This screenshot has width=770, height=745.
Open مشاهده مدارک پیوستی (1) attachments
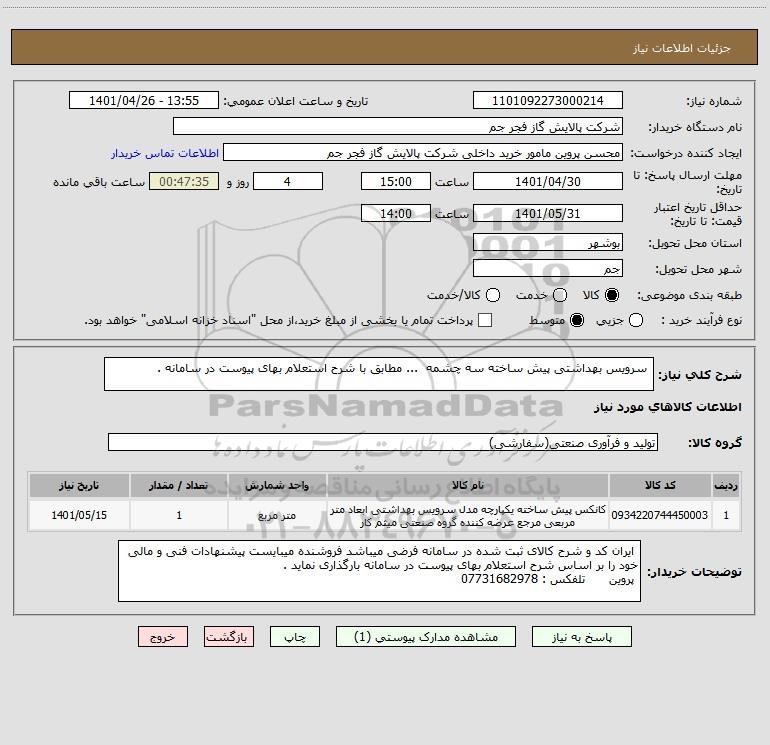tap(426, 636)
